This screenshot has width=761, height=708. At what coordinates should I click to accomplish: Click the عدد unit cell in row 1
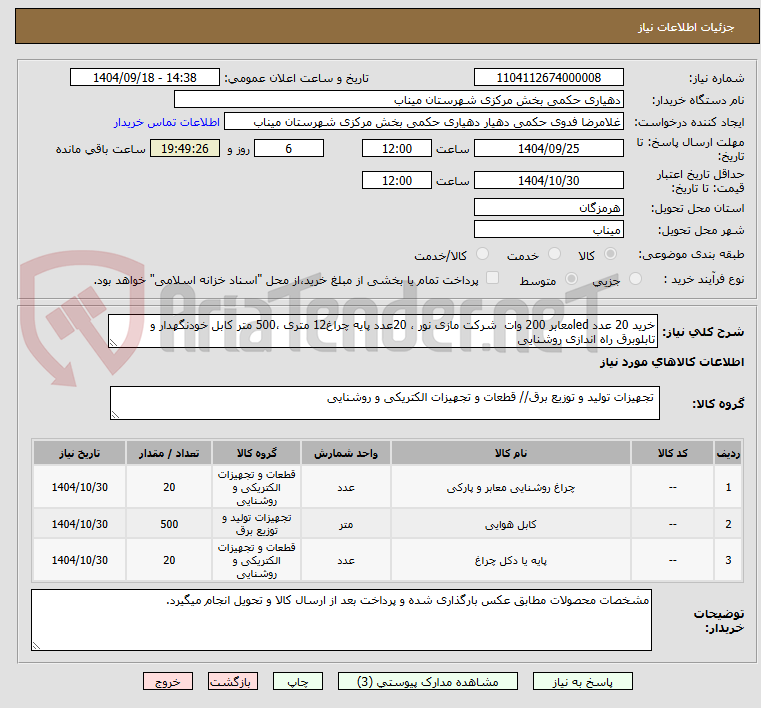point(346,487)
